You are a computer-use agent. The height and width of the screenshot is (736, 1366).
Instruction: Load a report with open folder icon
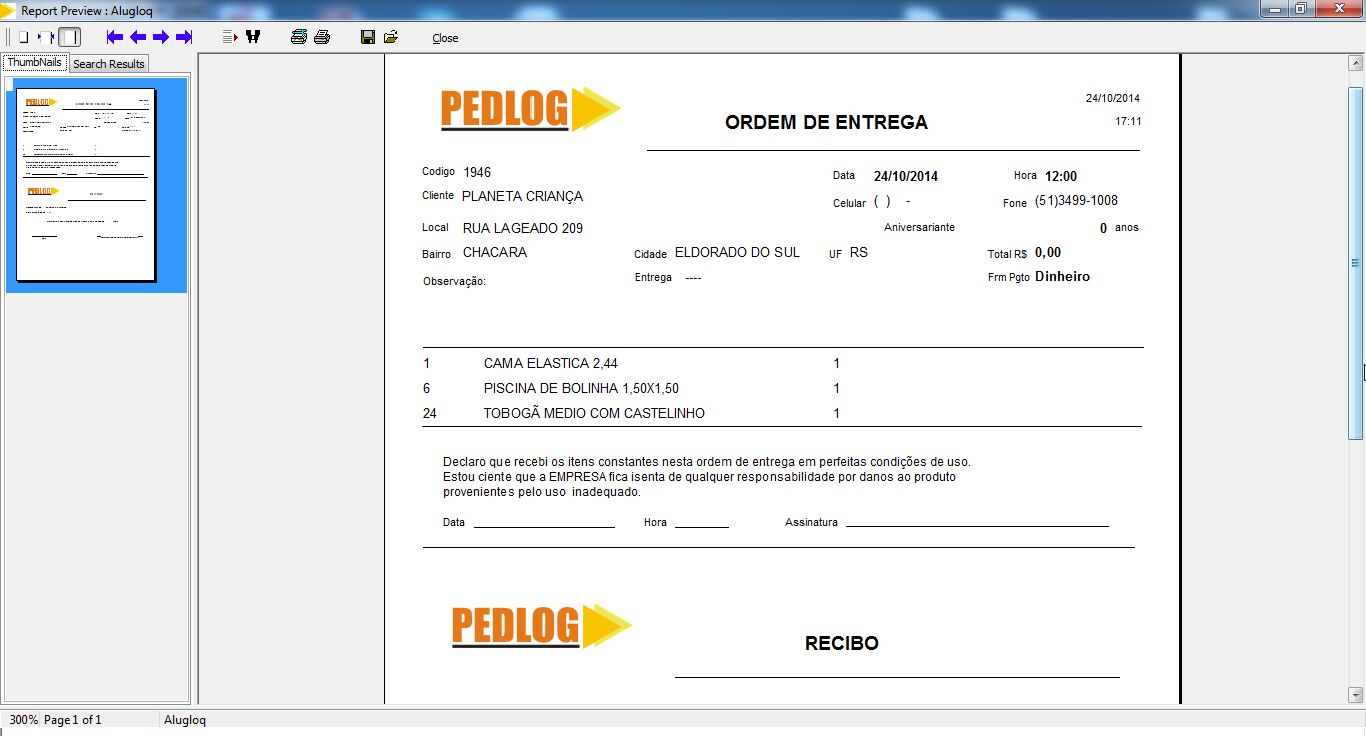click(390, 37)
